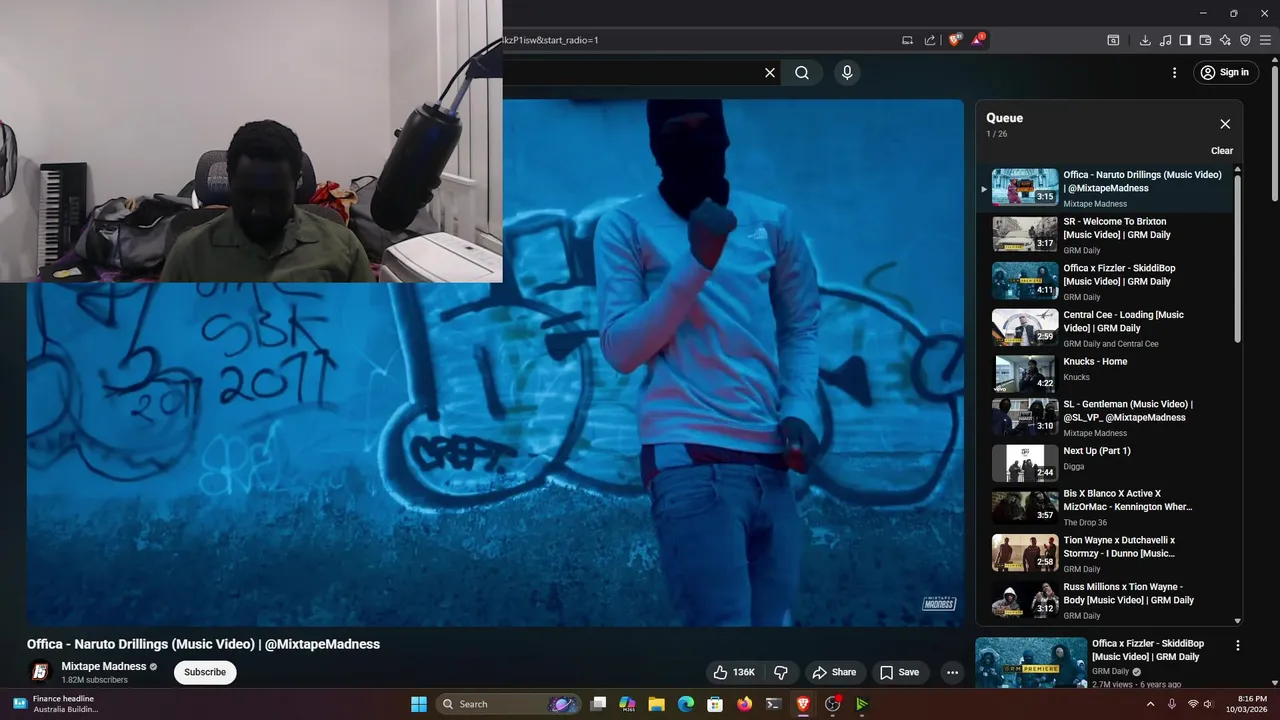Click the install app icon in address bar
Viewport: 1280px width, 720px height.
907,40
